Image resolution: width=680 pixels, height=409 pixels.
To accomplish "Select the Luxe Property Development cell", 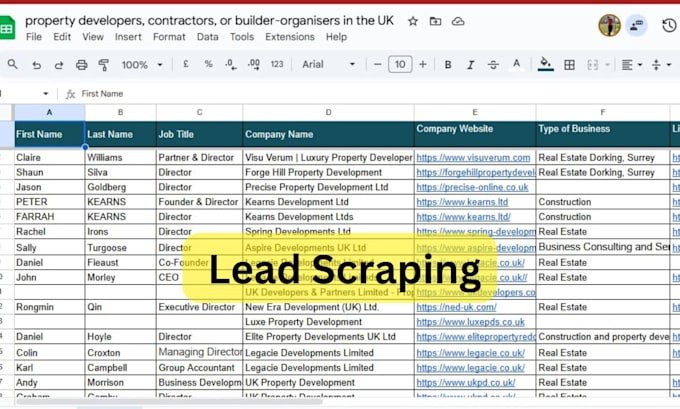I will click(x=328, y=322).
